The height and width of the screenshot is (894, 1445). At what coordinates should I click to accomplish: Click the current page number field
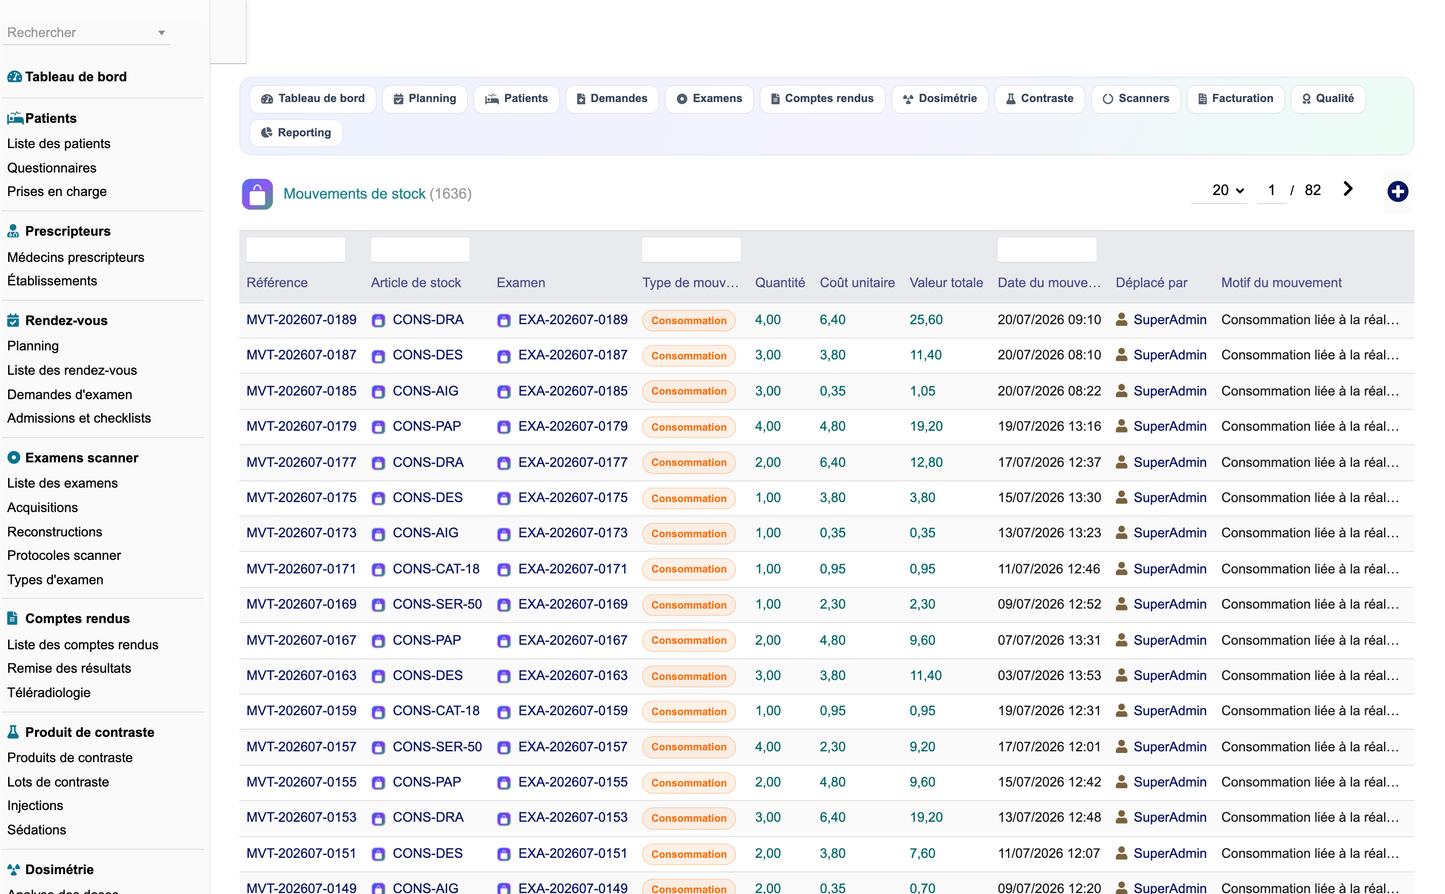click(x=1271, y=190)
